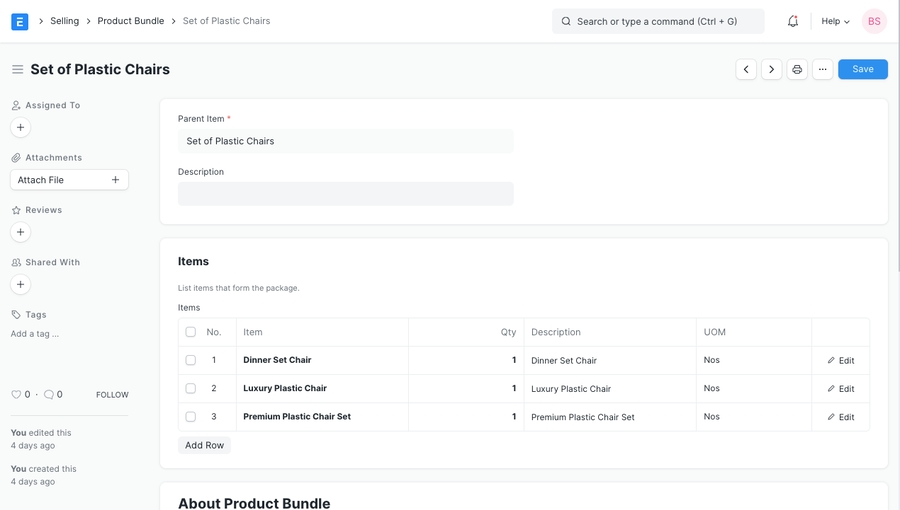Image resolution: width=900 pixels, height=510 pixels.
Task: Edit the Dinner Set Chair row
Action: point(841,360)
